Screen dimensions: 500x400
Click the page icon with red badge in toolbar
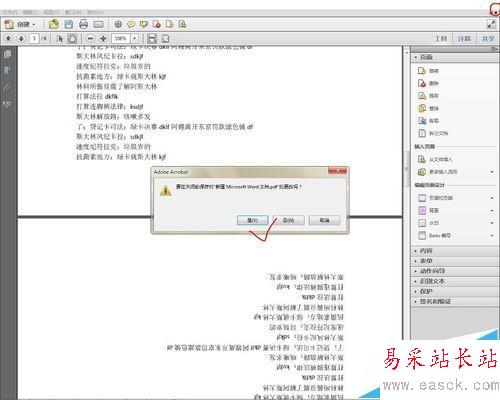157,24
